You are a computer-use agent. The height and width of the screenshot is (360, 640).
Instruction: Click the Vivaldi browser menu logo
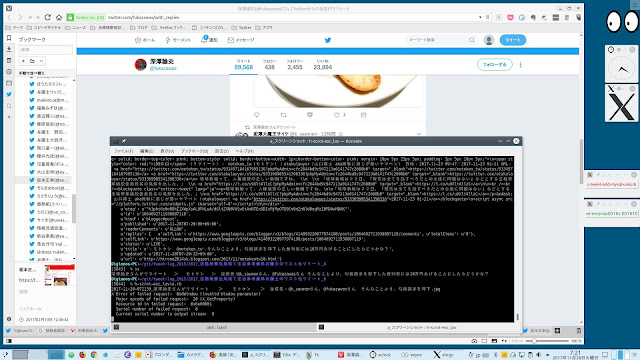(9, 8)
